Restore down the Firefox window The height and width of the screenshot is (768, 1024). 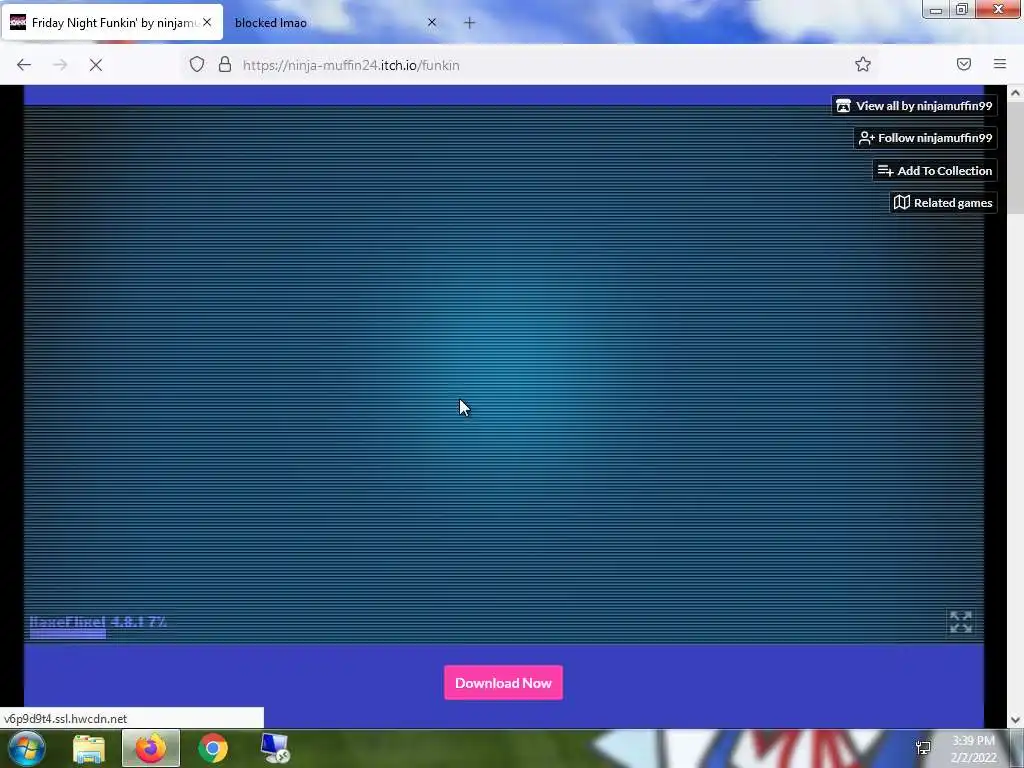(x=962, y=9)
